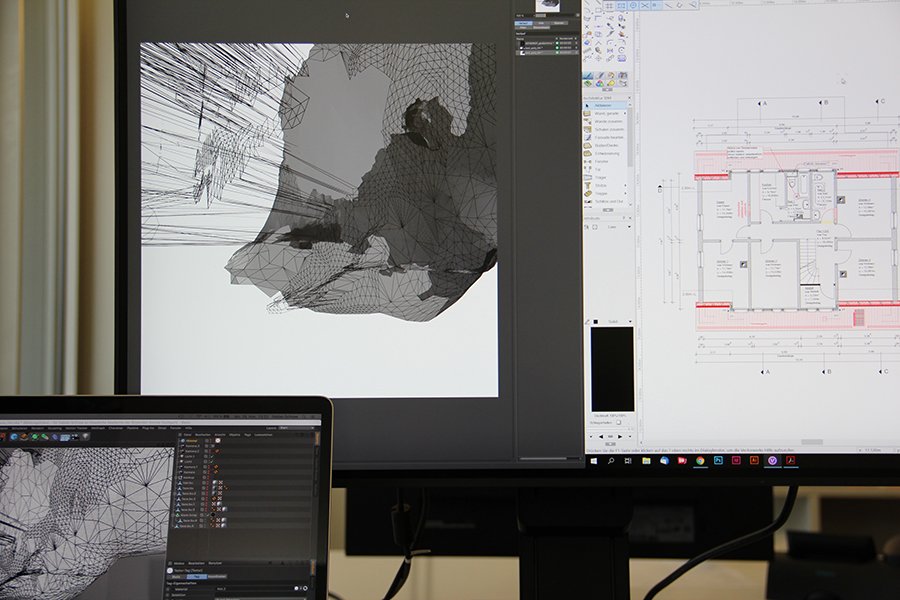Open File Explorer from the taskbar
Image resolution: width=900 pixels, height=600 pixels.
pyautogui.click(x=645, y=461)
